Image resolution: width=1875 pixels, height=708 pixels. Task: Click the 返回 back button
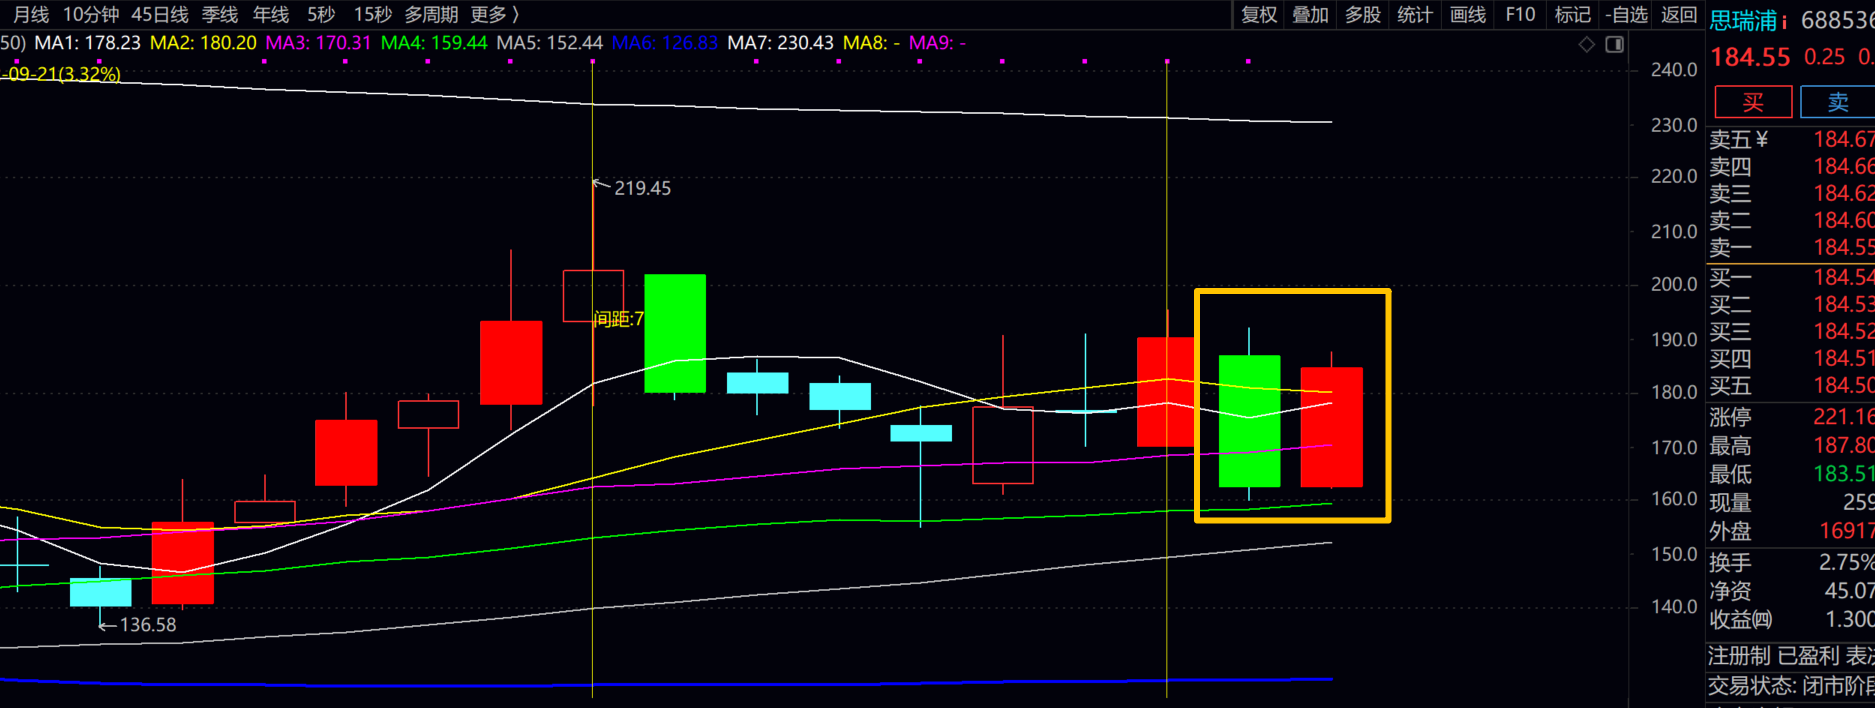1679,15
